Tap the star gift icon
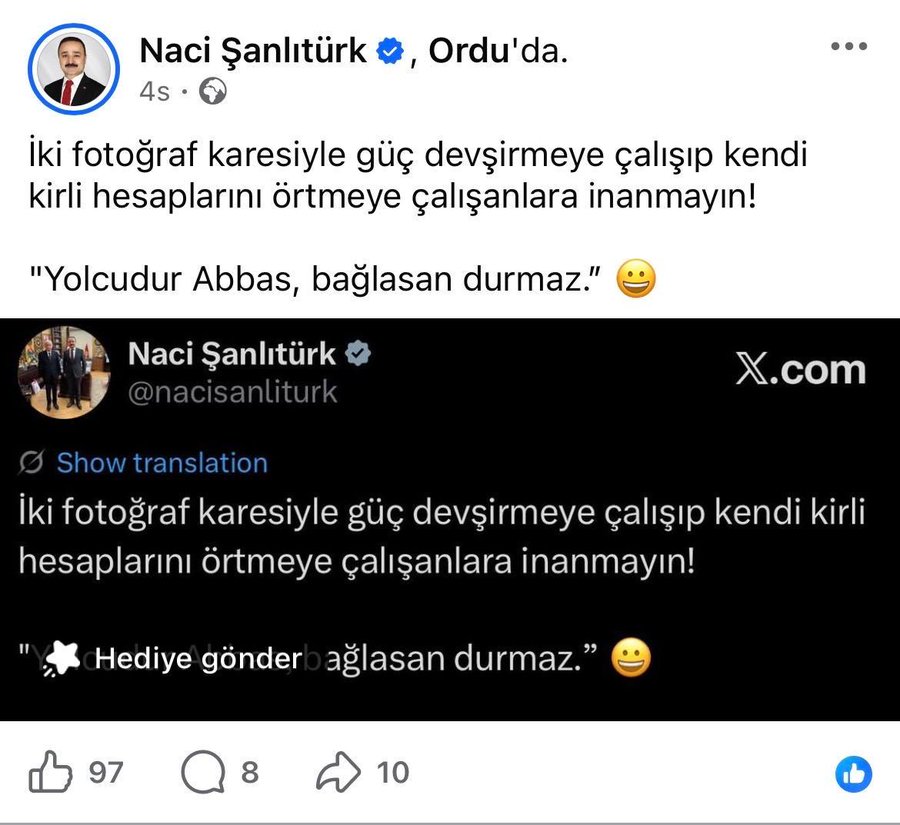The height and width of the screenshot is (825, 900). pos(61,659)
